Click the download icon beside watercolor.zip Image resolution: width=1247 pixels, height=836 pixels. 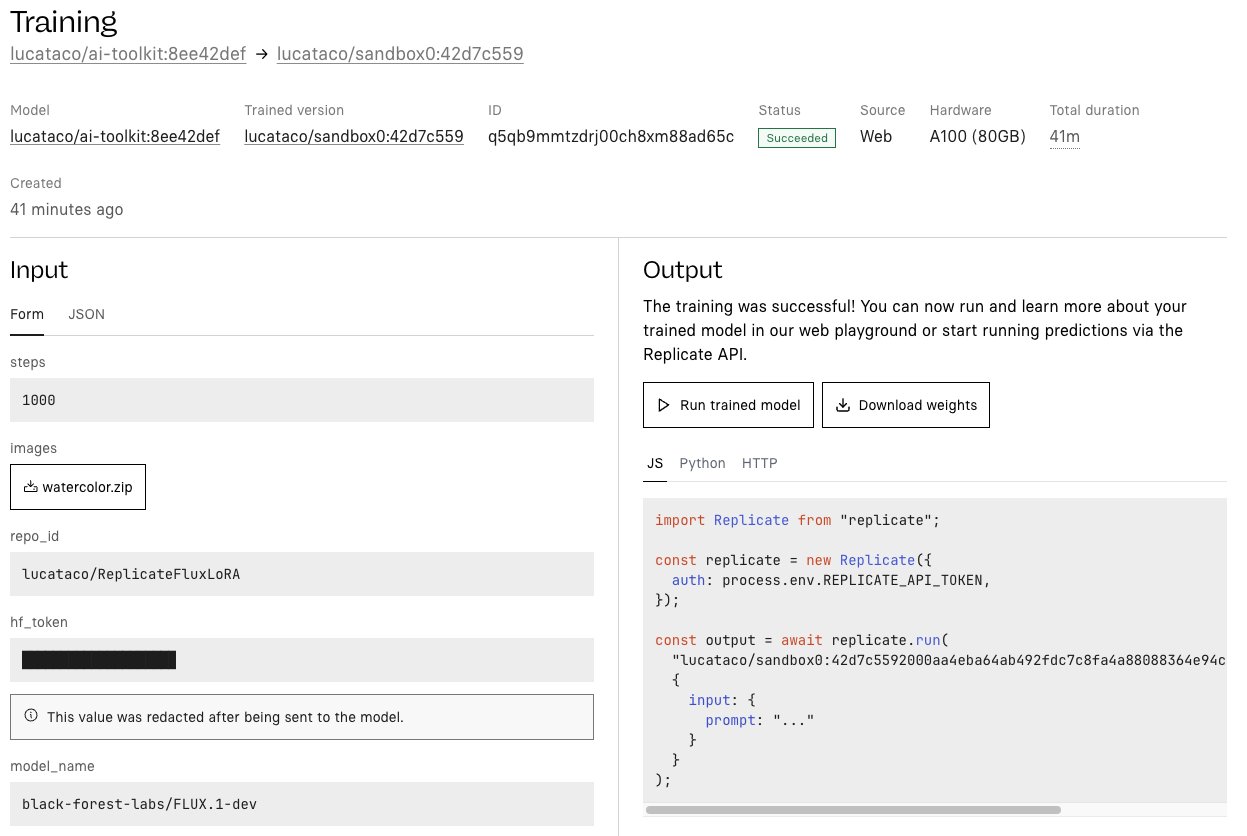tap(30, 487)
